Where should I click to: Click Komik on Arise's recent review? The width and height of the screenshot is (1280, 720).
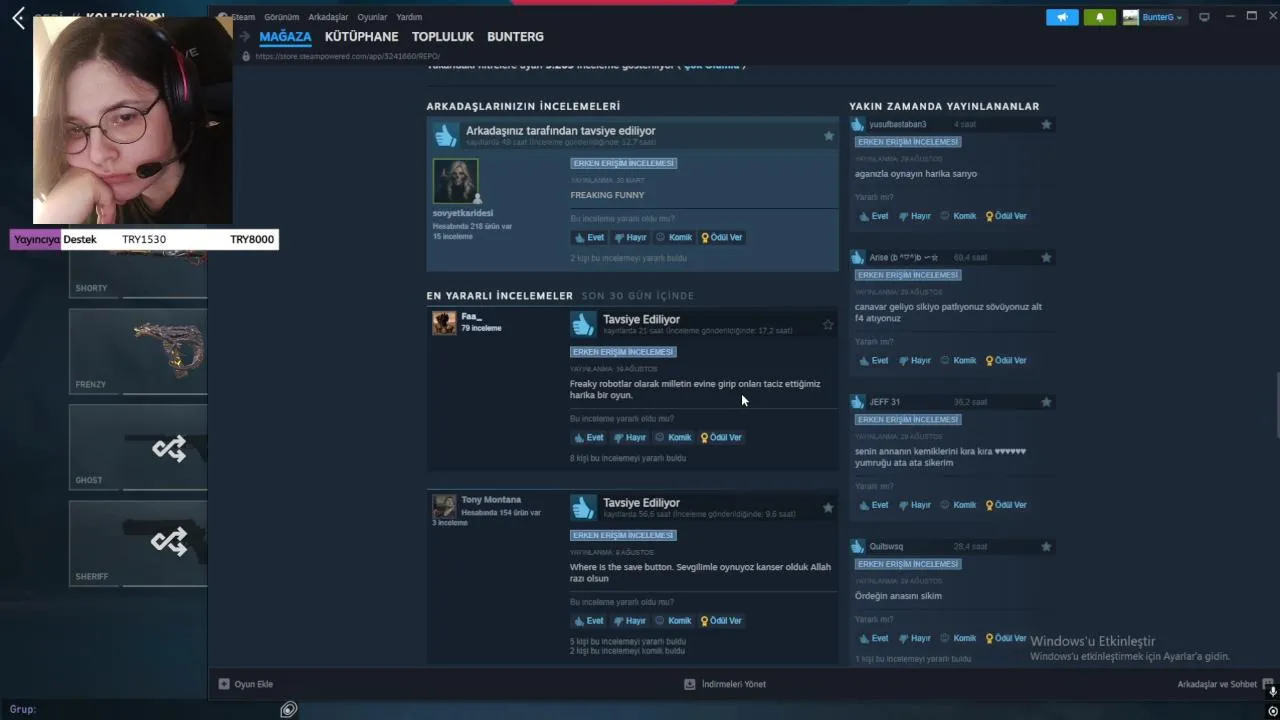pos(959,361)
